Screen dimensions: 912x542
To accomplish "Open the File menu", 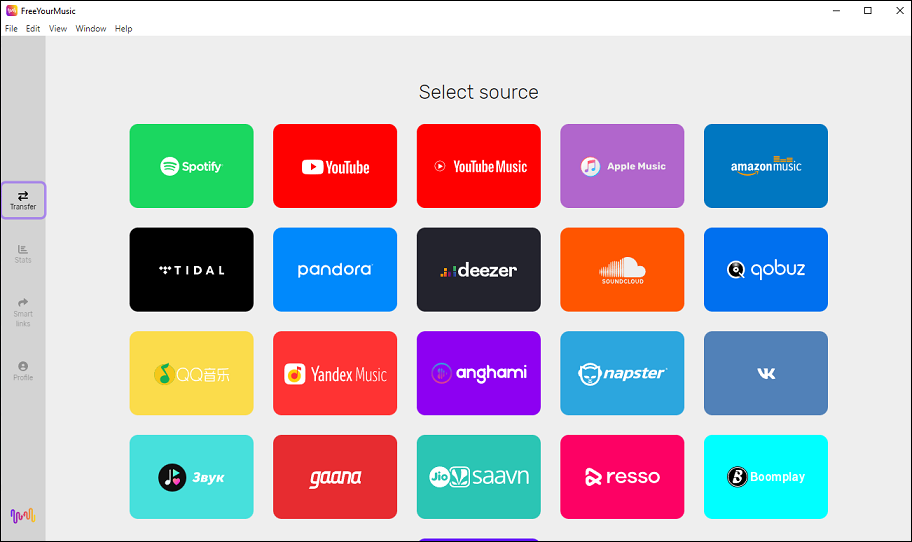I will click(11, 28).
